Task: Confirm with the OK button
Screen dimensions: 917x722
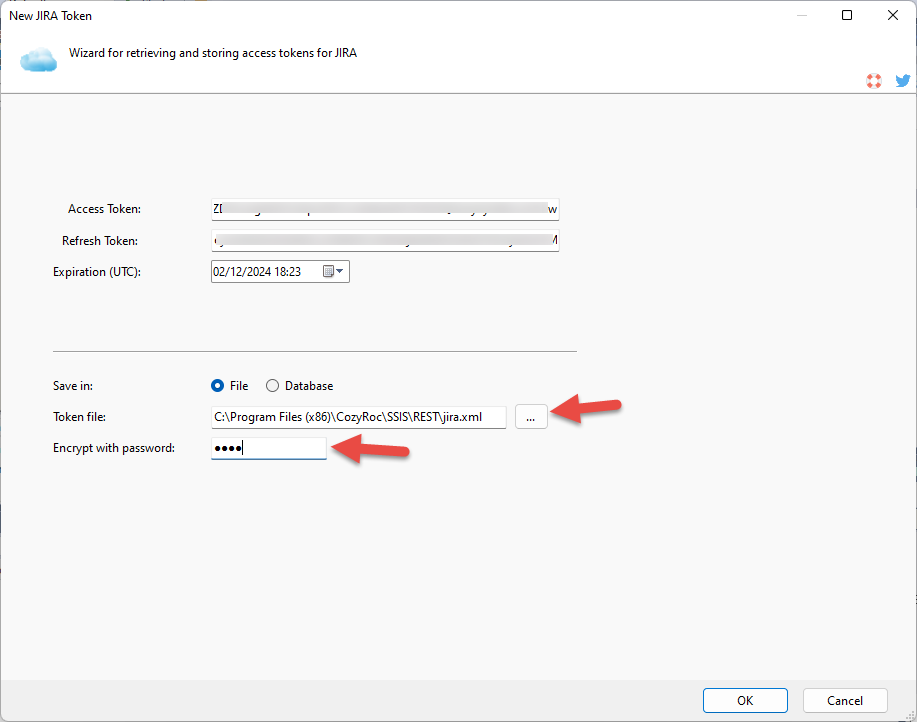Action: pyautogui.click(x=745, y=700)
